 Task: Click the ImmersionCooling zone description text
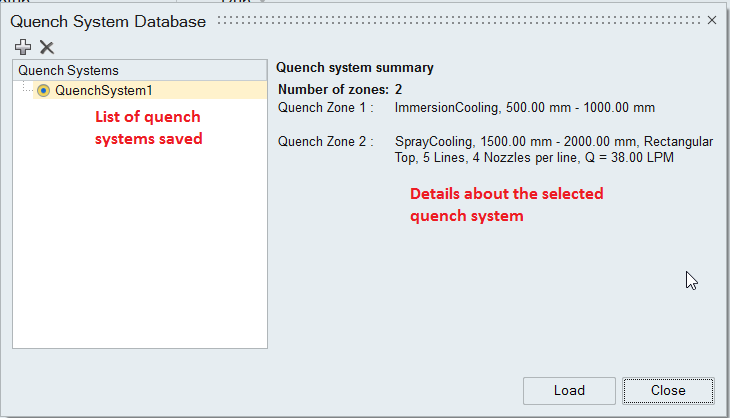[x=525, y=107]
